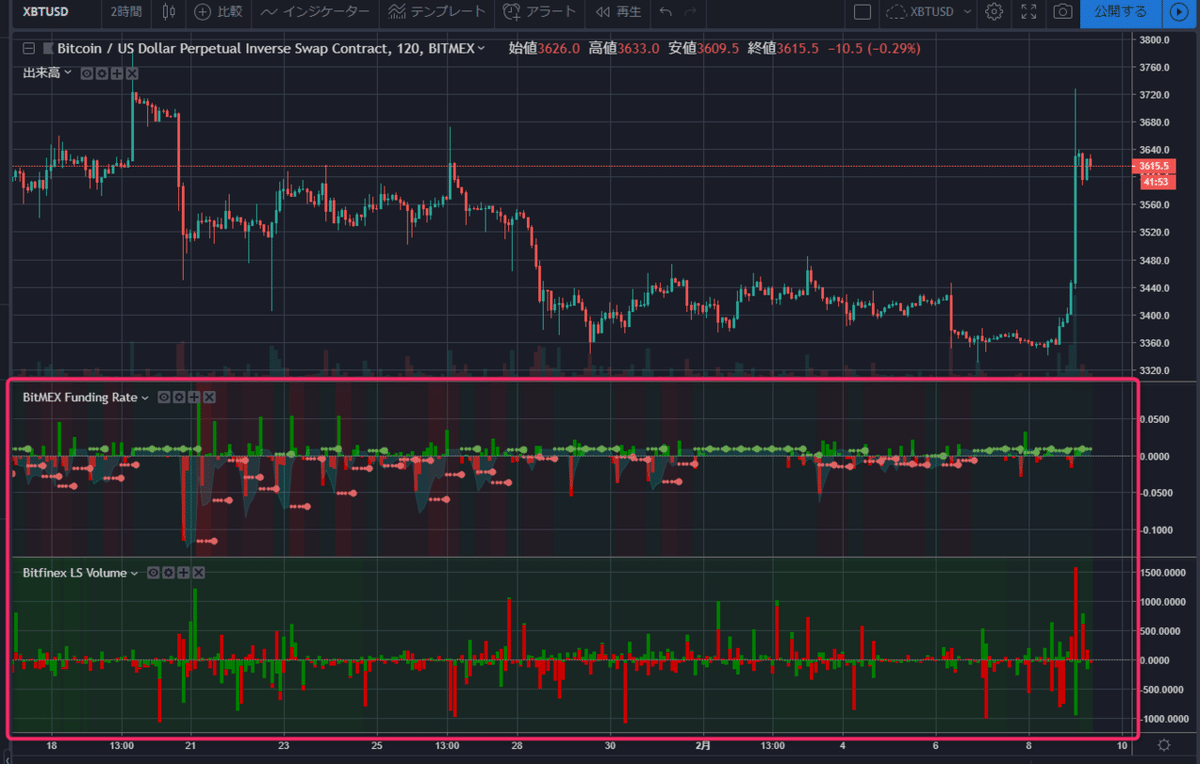Open the plus menu of 出来高 indicator
1200x764 pixels.
pos(117,73)
